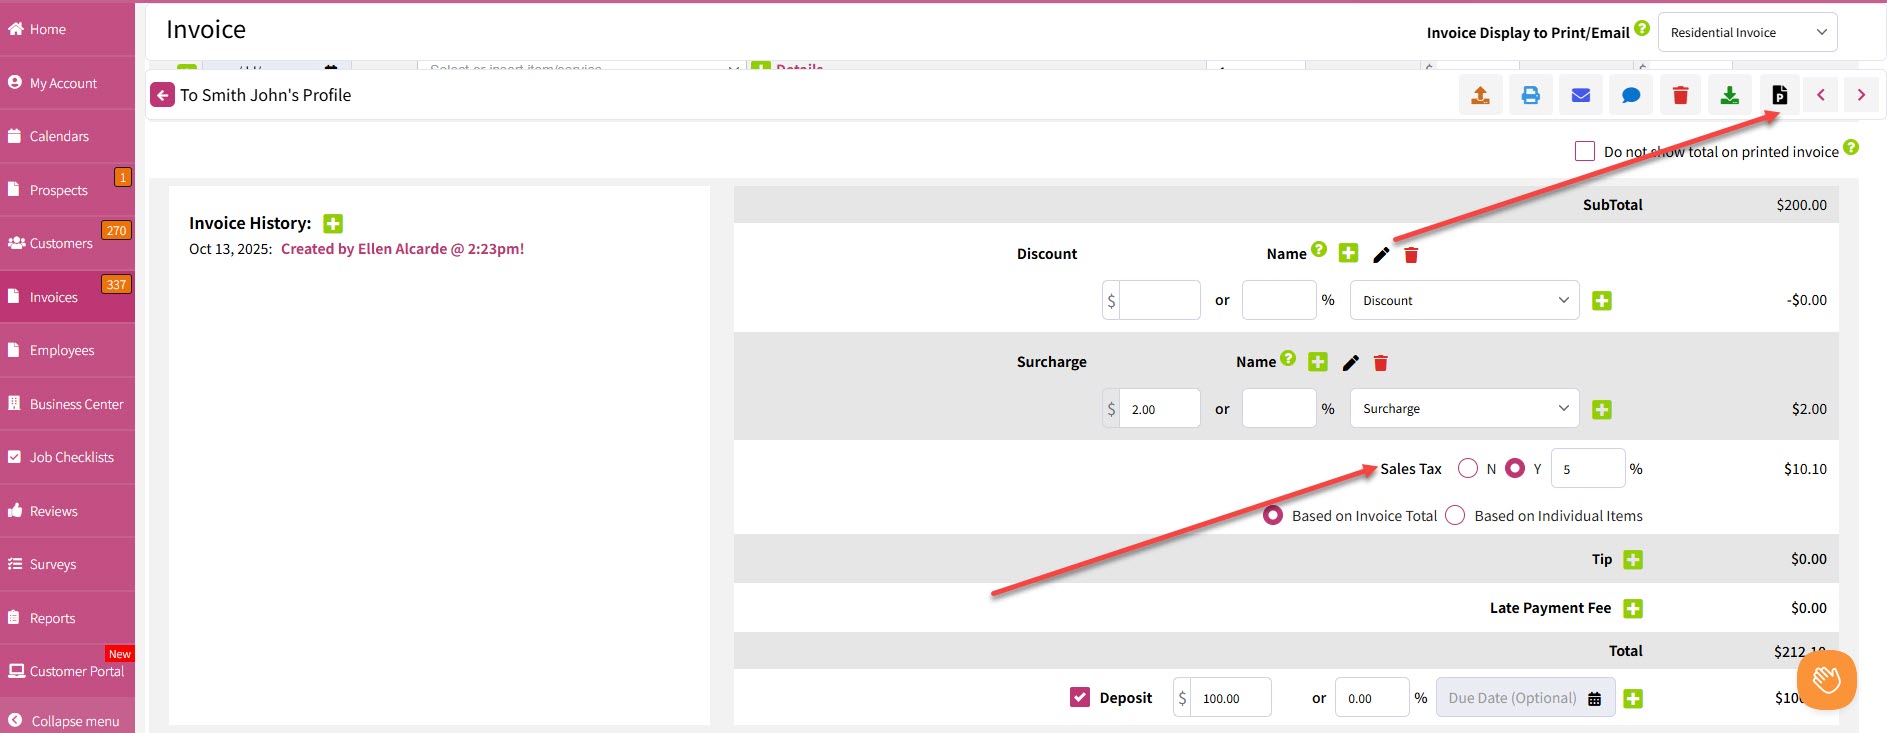
Task: Open Business Center in the sidebar
Action: (67, 404)
